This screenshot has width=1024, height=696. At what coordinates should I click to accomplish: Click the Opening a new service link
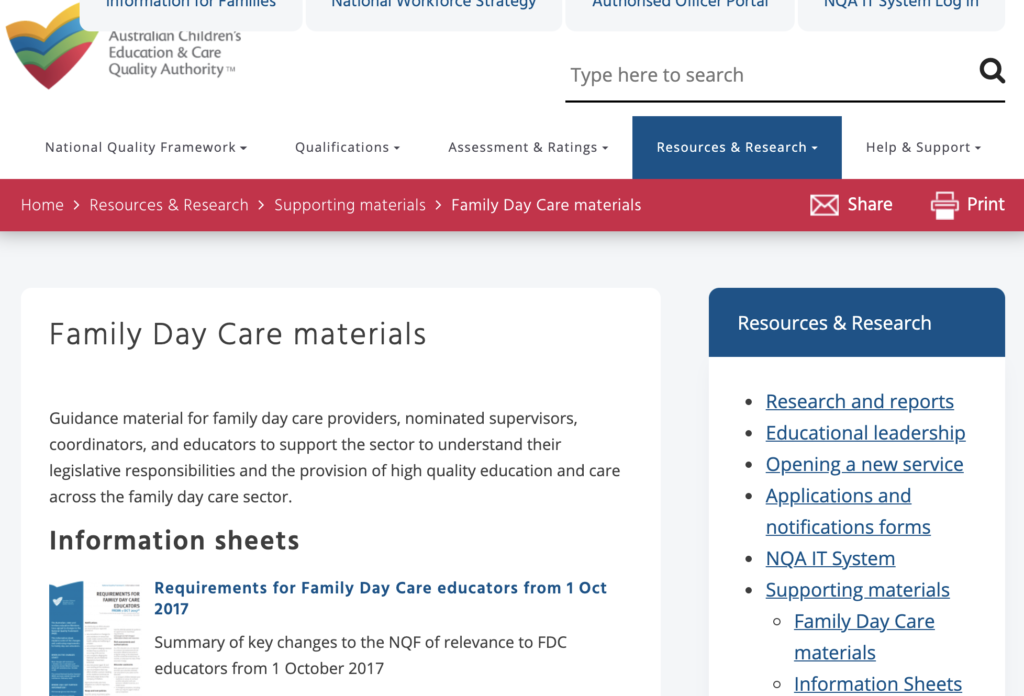(864, 464)
